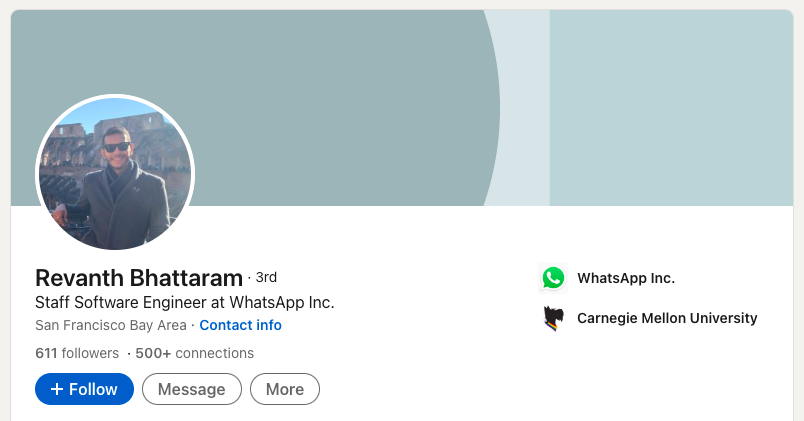Open the profile photo of Revanth
804x421 pixels.
tap(115, 173)
